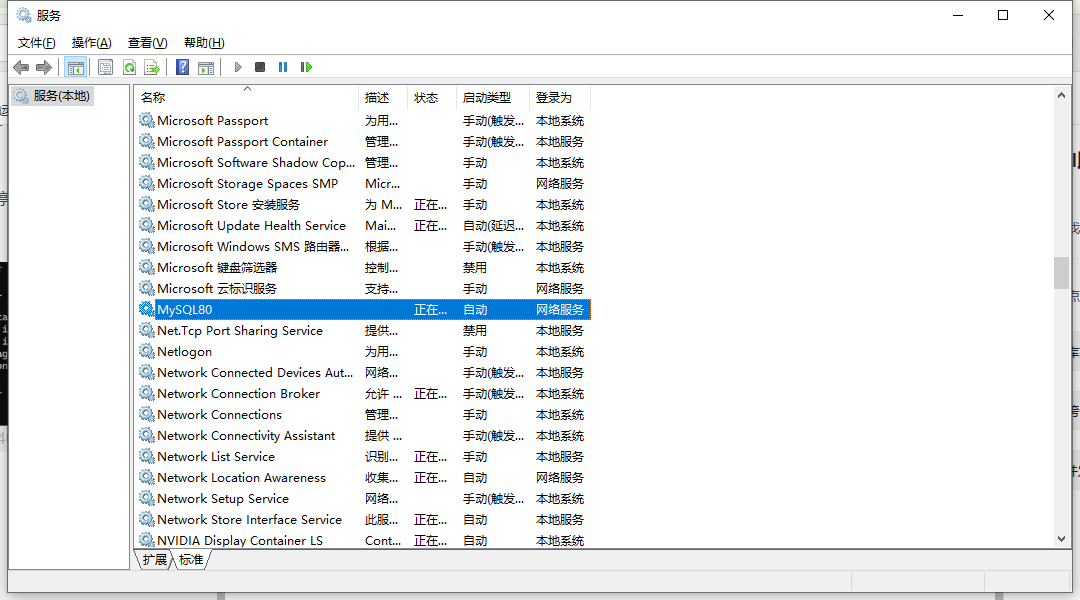Click the scroll down arrow of the list
The image size is (1080, 600).
click(x=1061, y=539)
